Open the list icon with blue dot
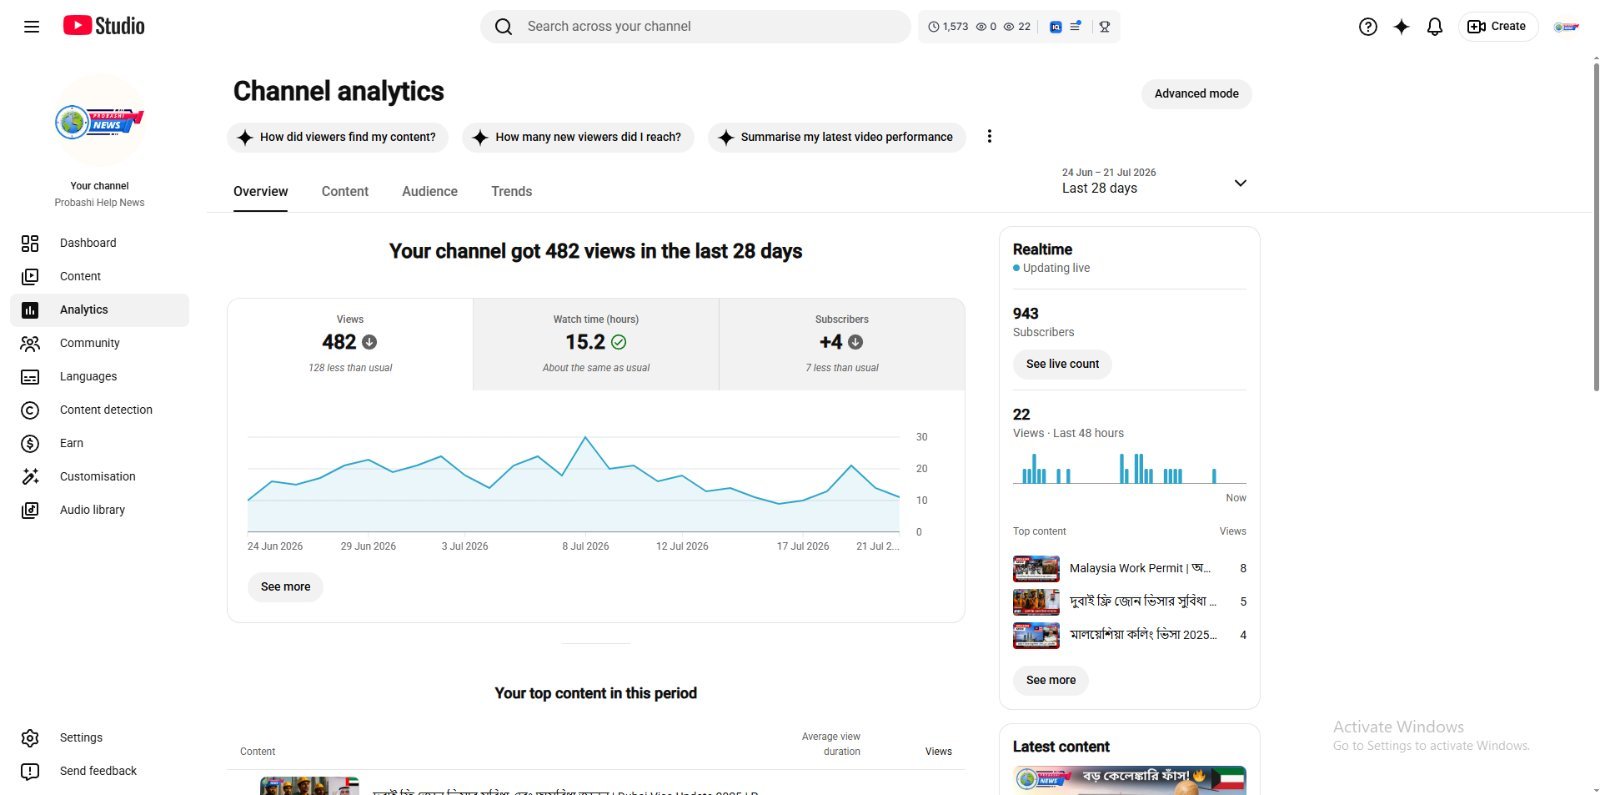The image size is (1600, 795). point(1076,27)
